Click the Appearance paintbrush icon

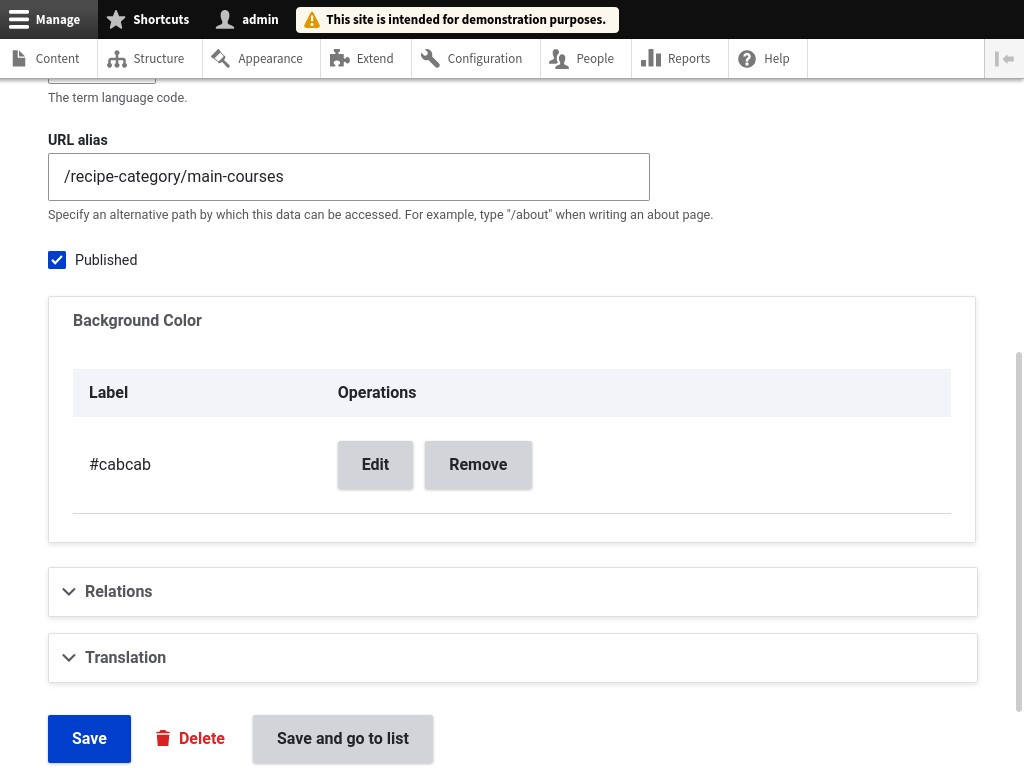point(221,59)
